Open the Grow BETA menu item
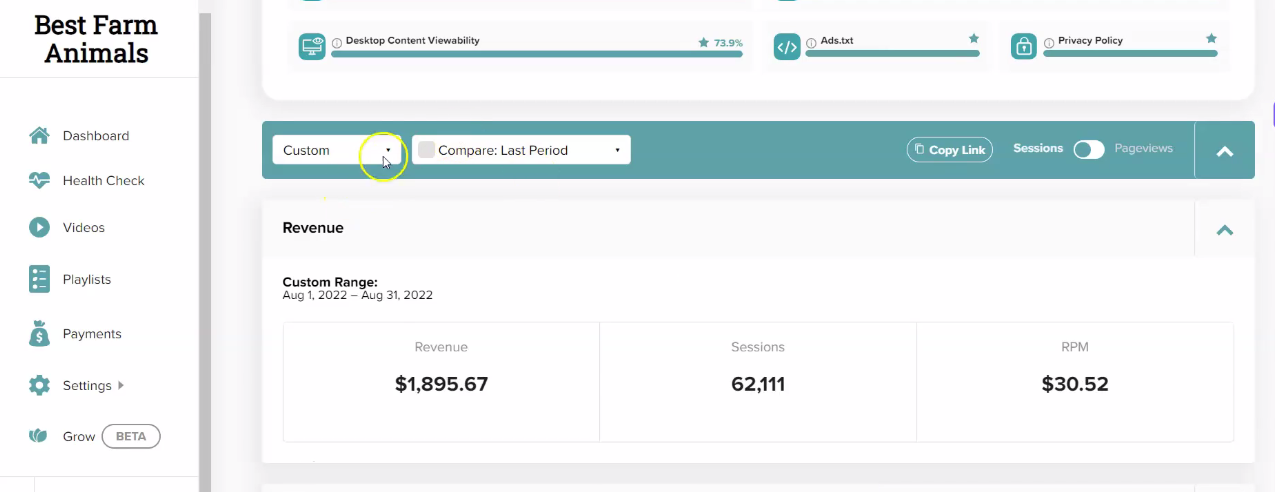1275x492 pixels. pos(95,436)
